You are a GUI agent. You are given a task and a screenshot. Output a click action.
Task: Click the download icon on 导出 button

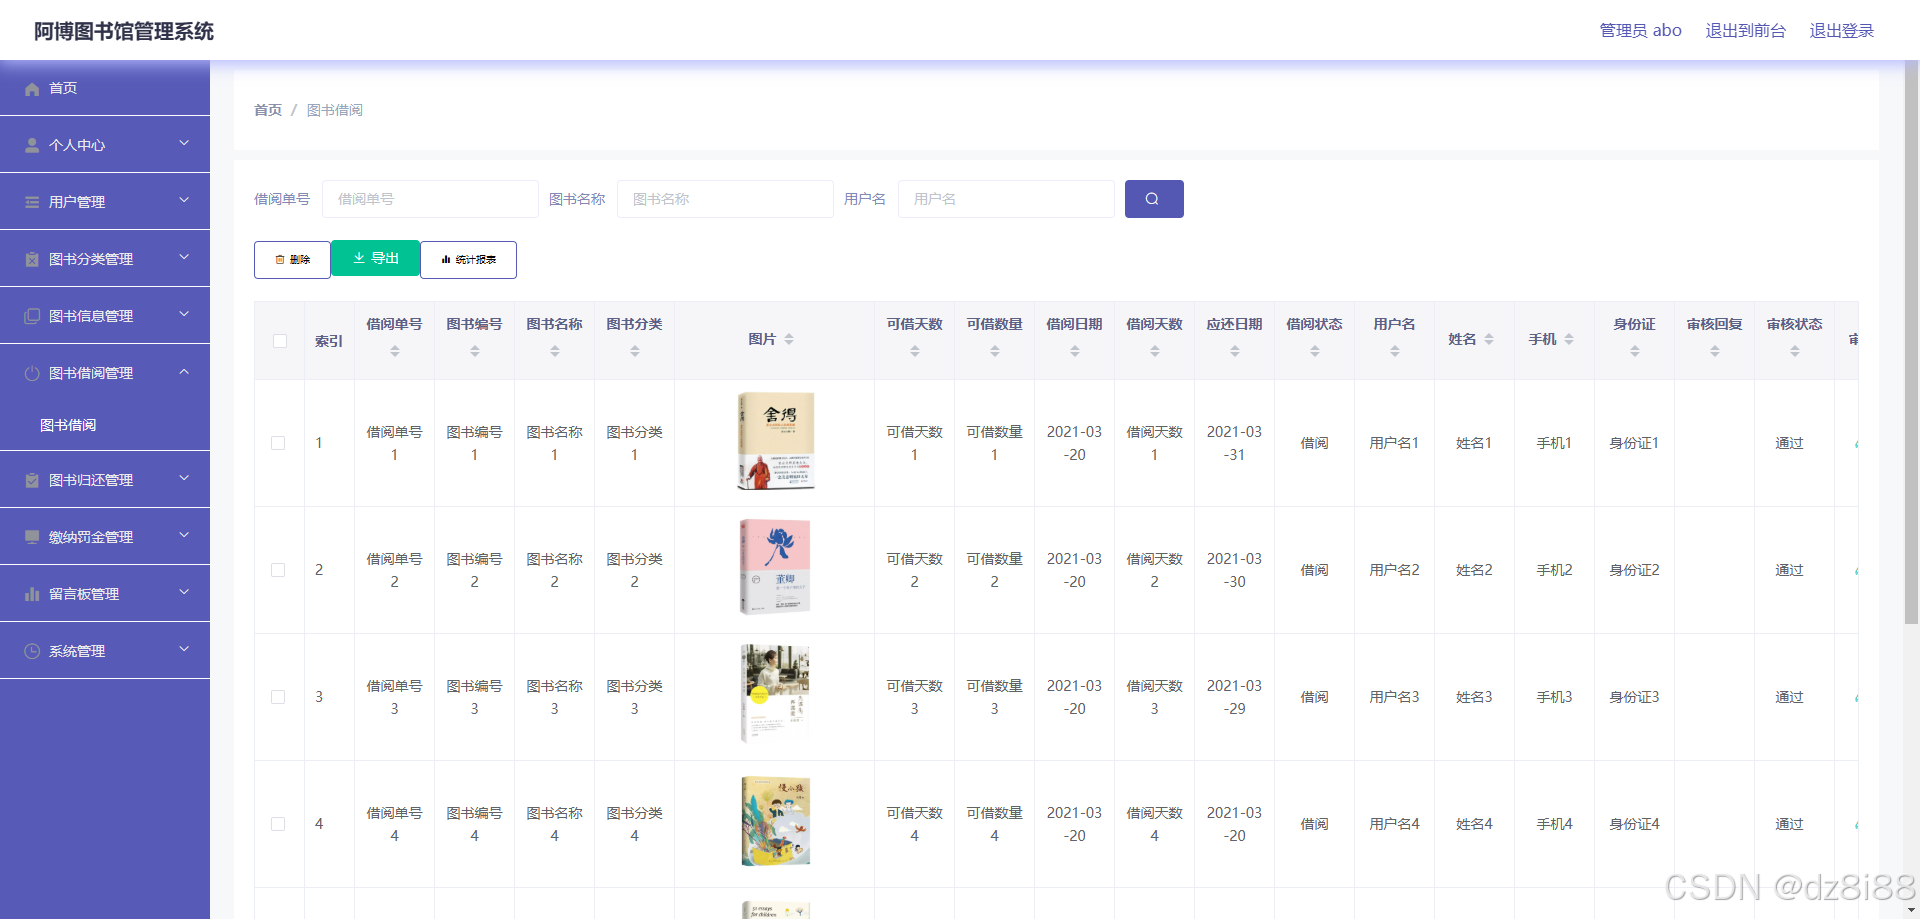pos(358,257)
